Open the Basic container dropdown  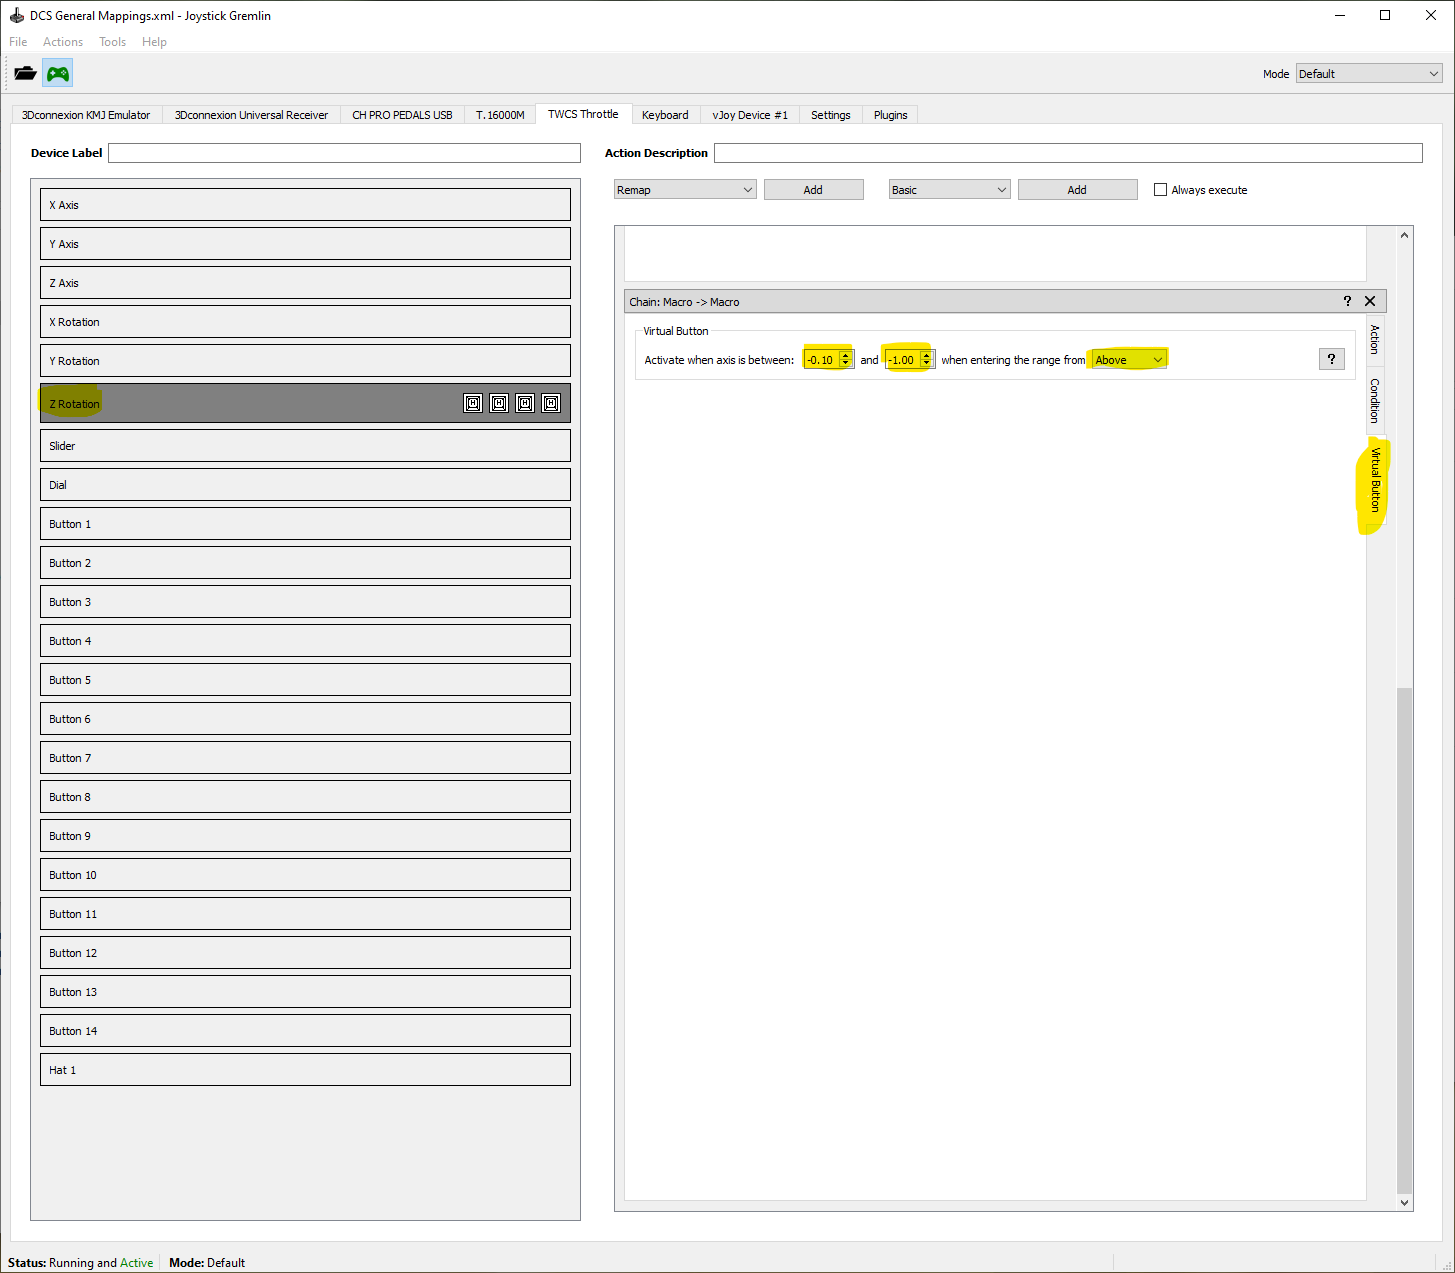949,190
